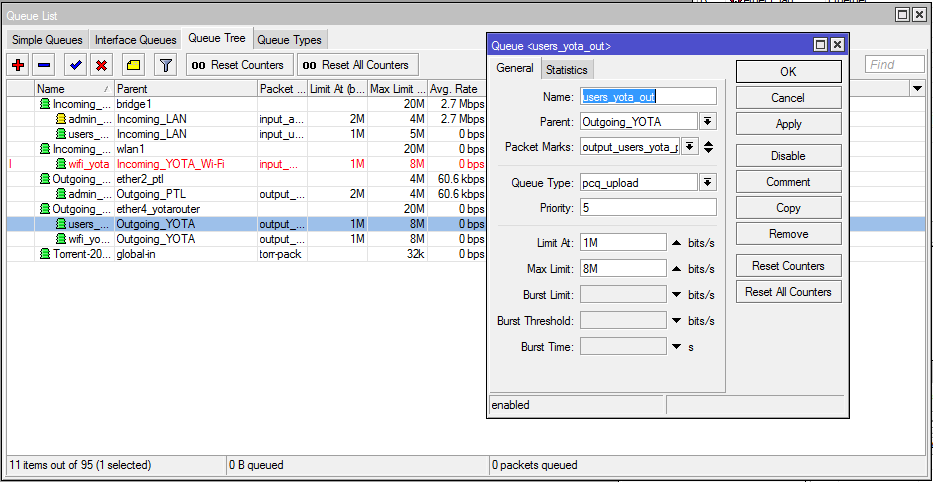
Task: Open the Parent dropdown arrow
Action: (x=707, y=121)
